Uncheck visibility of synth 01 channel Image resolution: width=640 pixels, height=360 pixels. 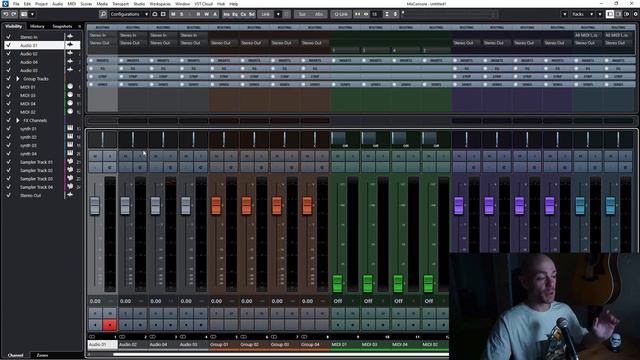[8, 128]
